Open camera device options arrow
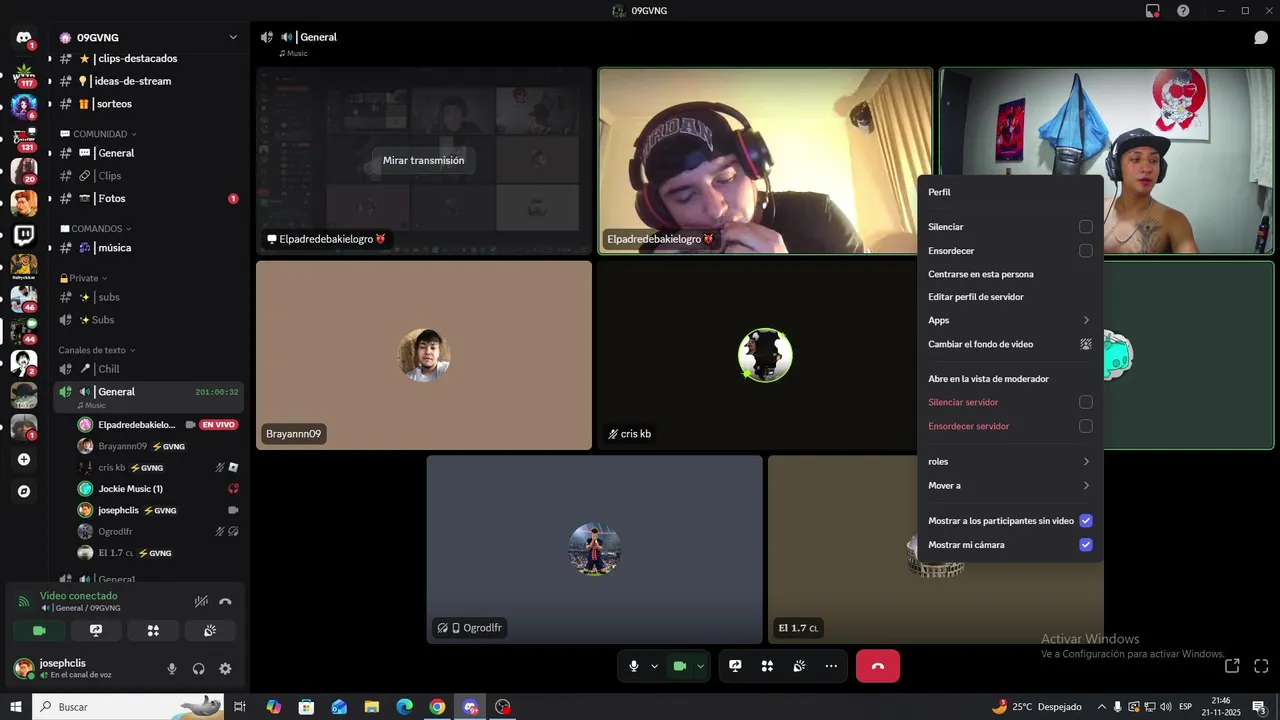Image resolution: width=1280 pixels, height=720 pixels. click(x=701, y=666)
